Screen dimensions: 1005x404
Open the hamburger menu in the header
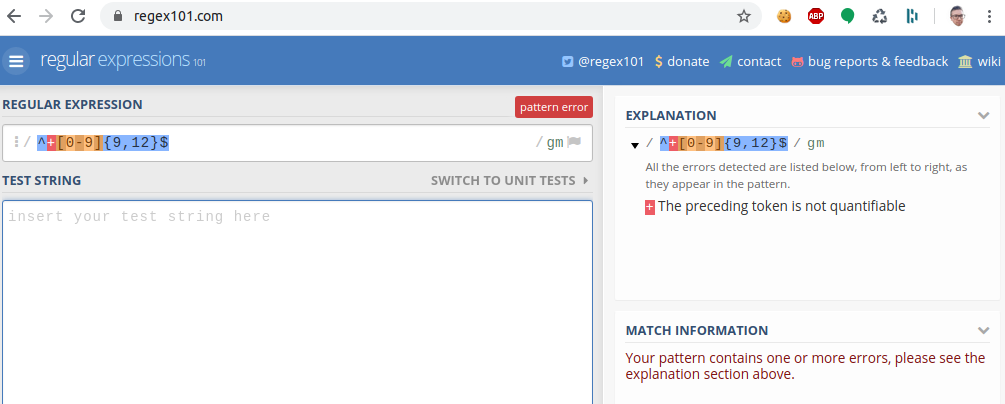pyautogui.click(x=17, y=61)
